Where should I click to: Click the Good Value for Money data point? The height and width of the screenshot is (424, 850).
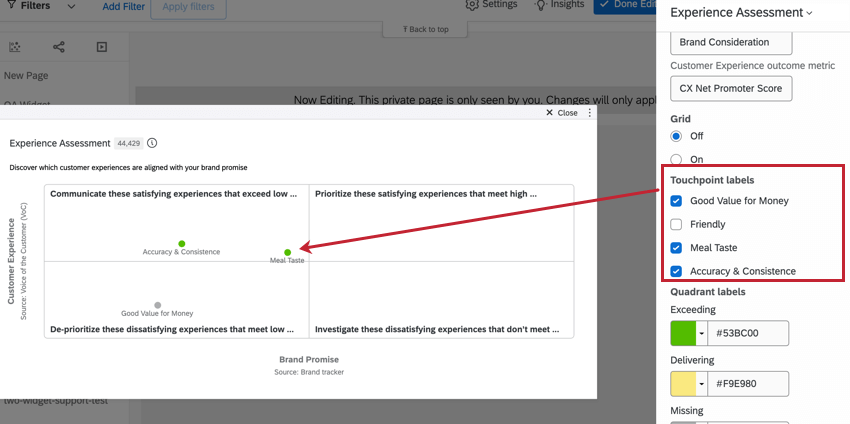pos(157,305)
